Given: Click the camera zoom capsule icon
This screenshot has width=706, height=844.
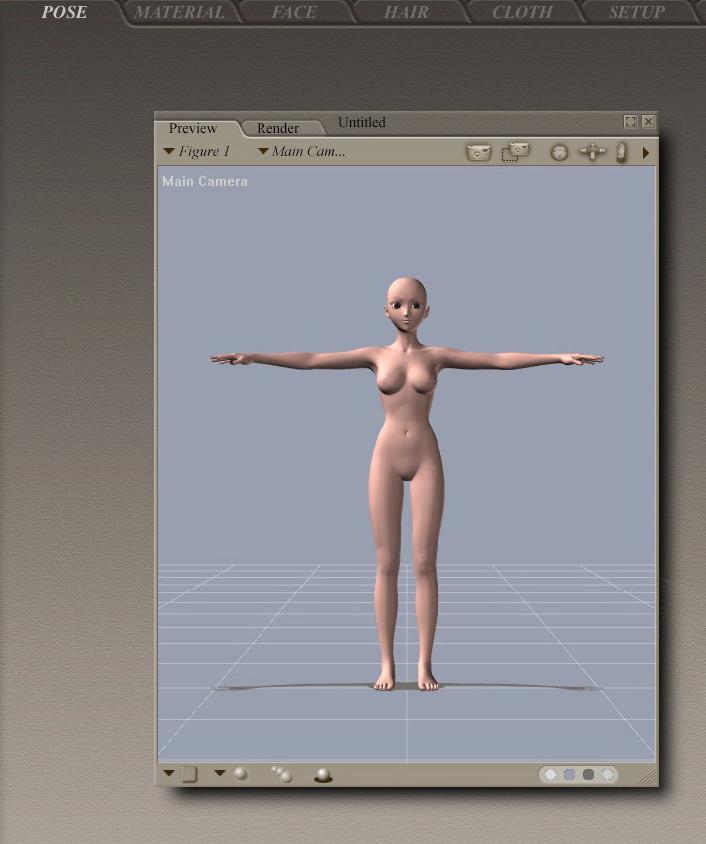Looking at the screenshot, I should tap(621, 153).
